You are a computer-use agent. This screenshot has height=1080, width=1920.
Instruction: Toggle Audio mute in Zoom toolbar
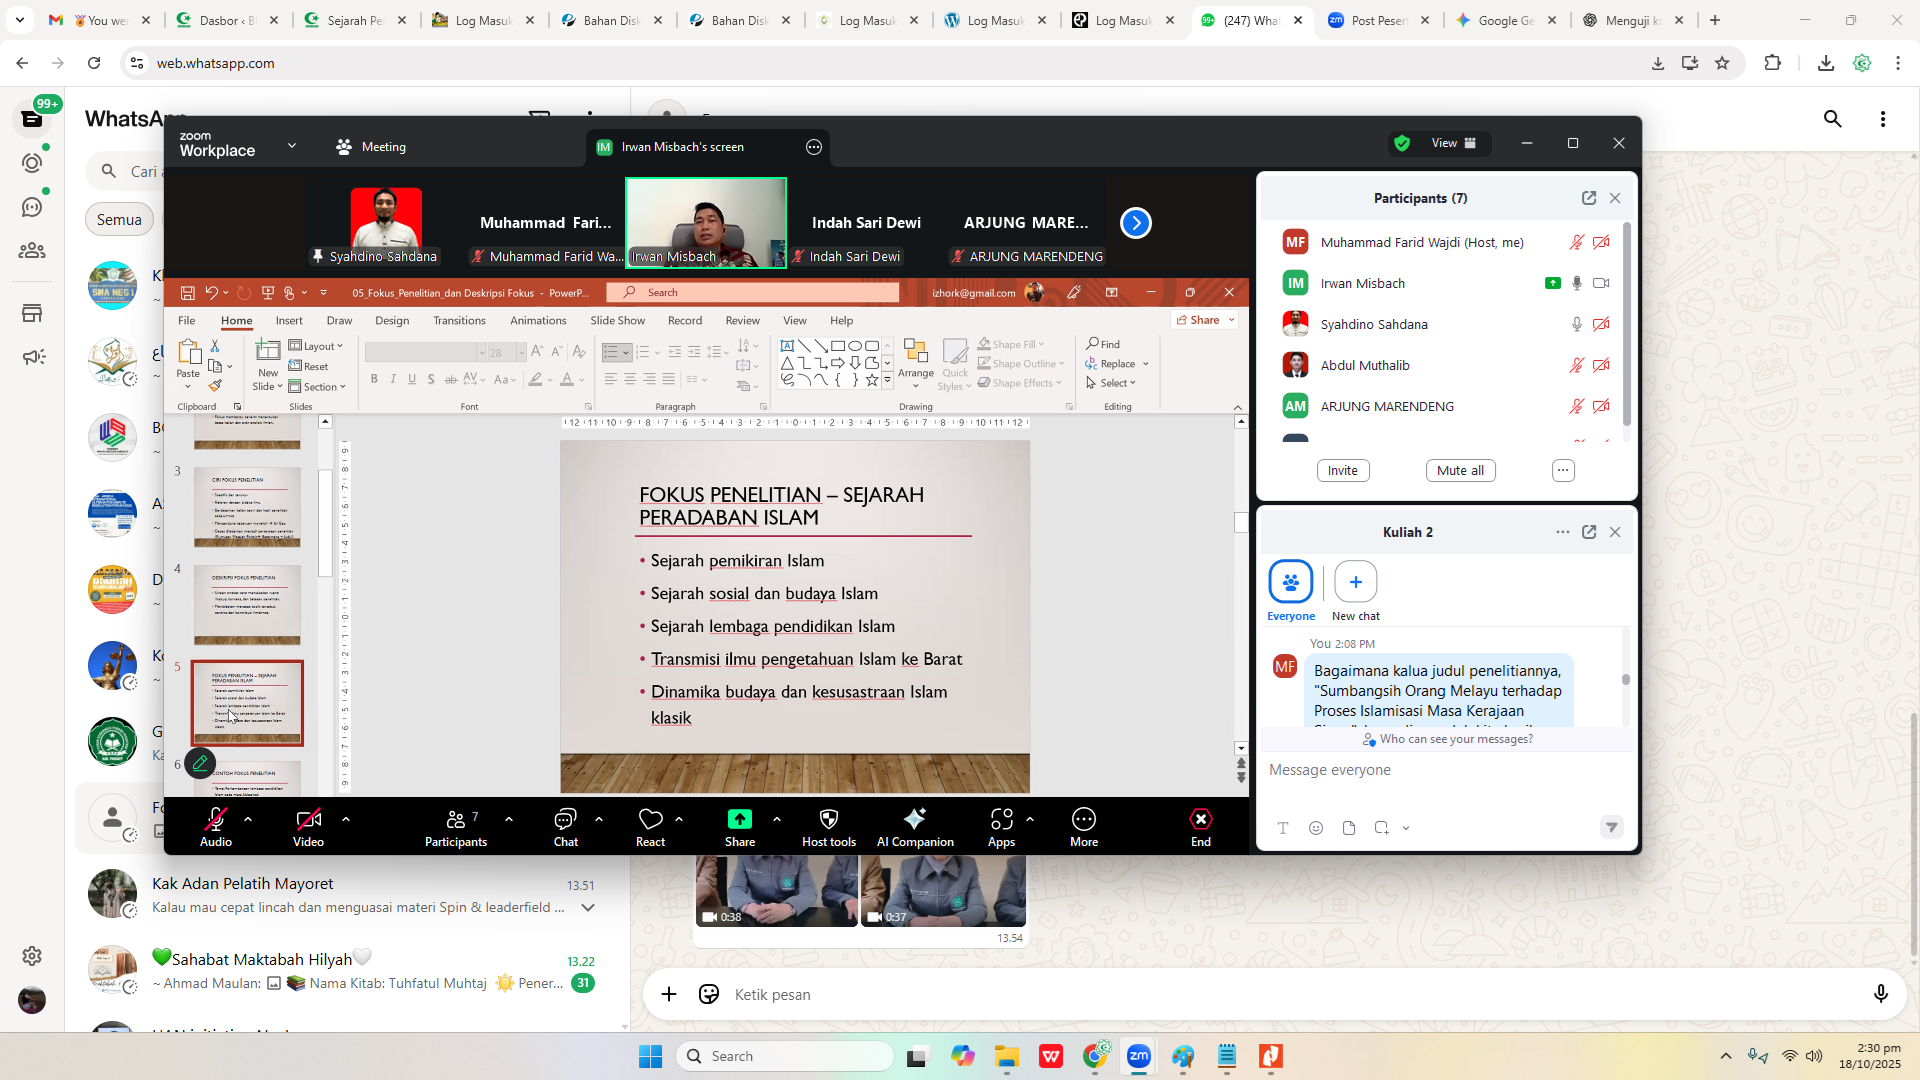(215, 827)
